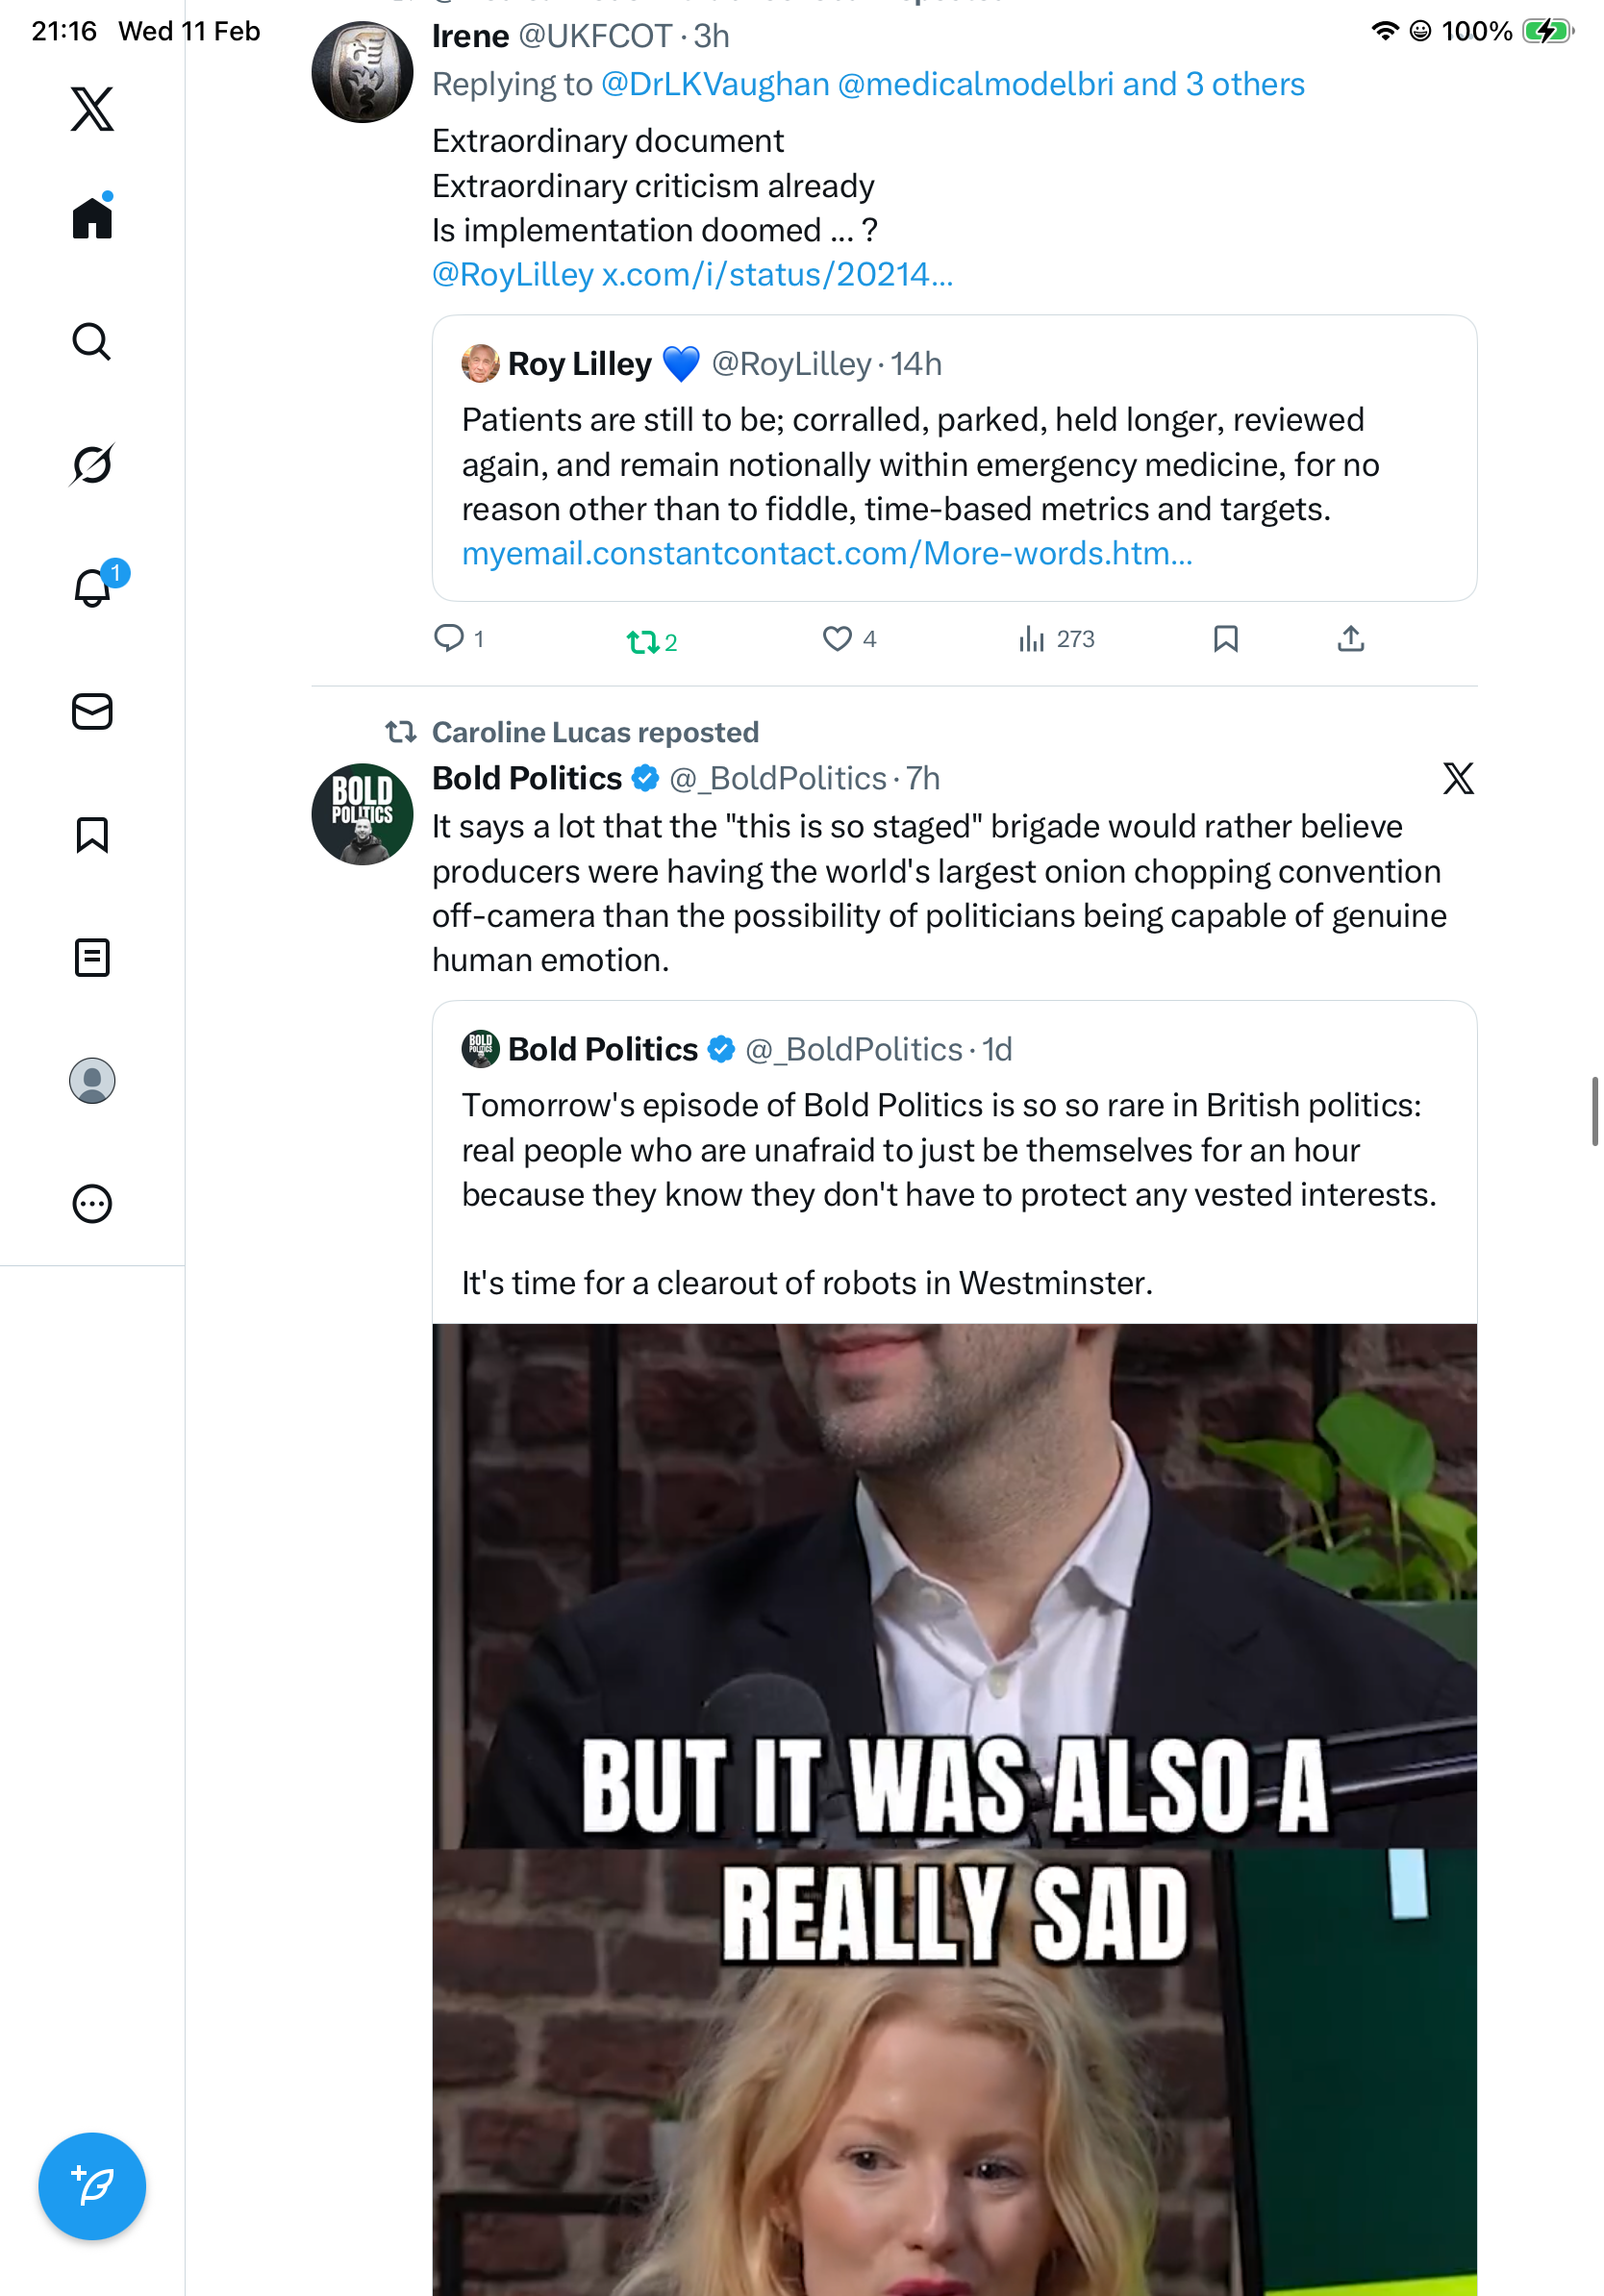
Task: Open Search from the sidebar
Action: click(x=92, y=342)
